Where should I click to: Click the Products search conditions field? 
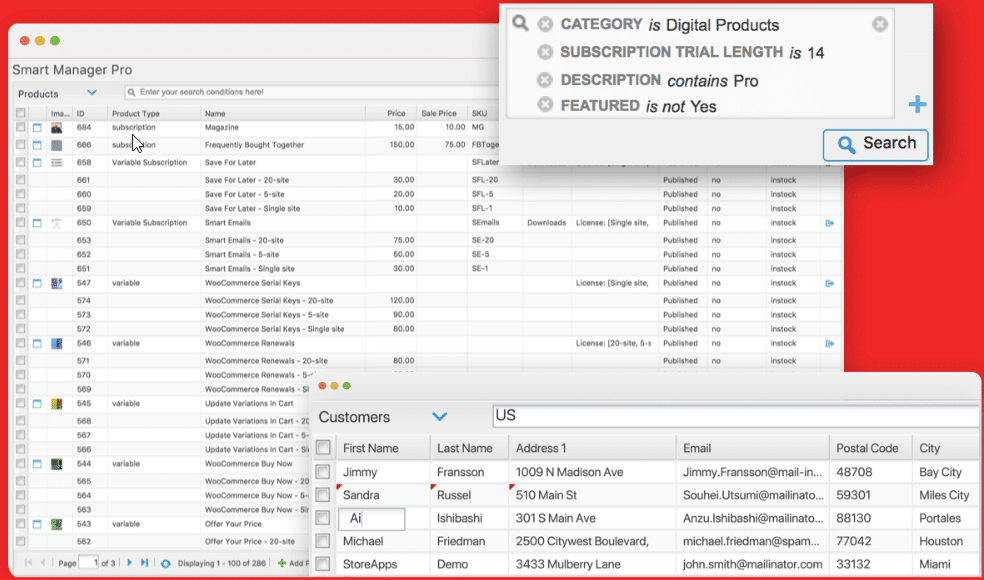(314, 92)
